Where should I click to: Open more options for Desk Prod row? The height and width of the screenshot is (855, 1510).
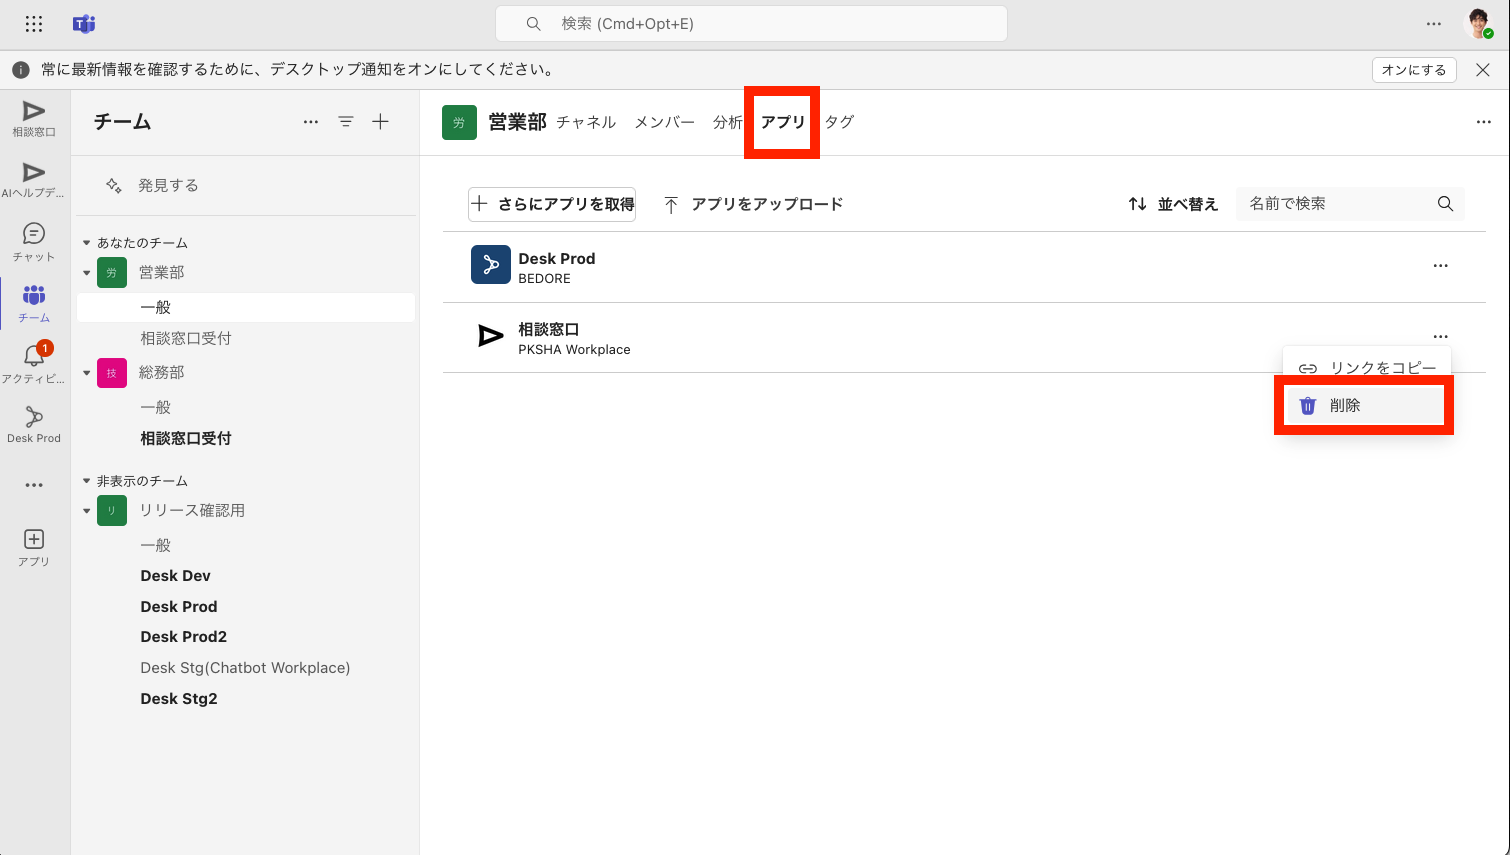point(1441,266)
